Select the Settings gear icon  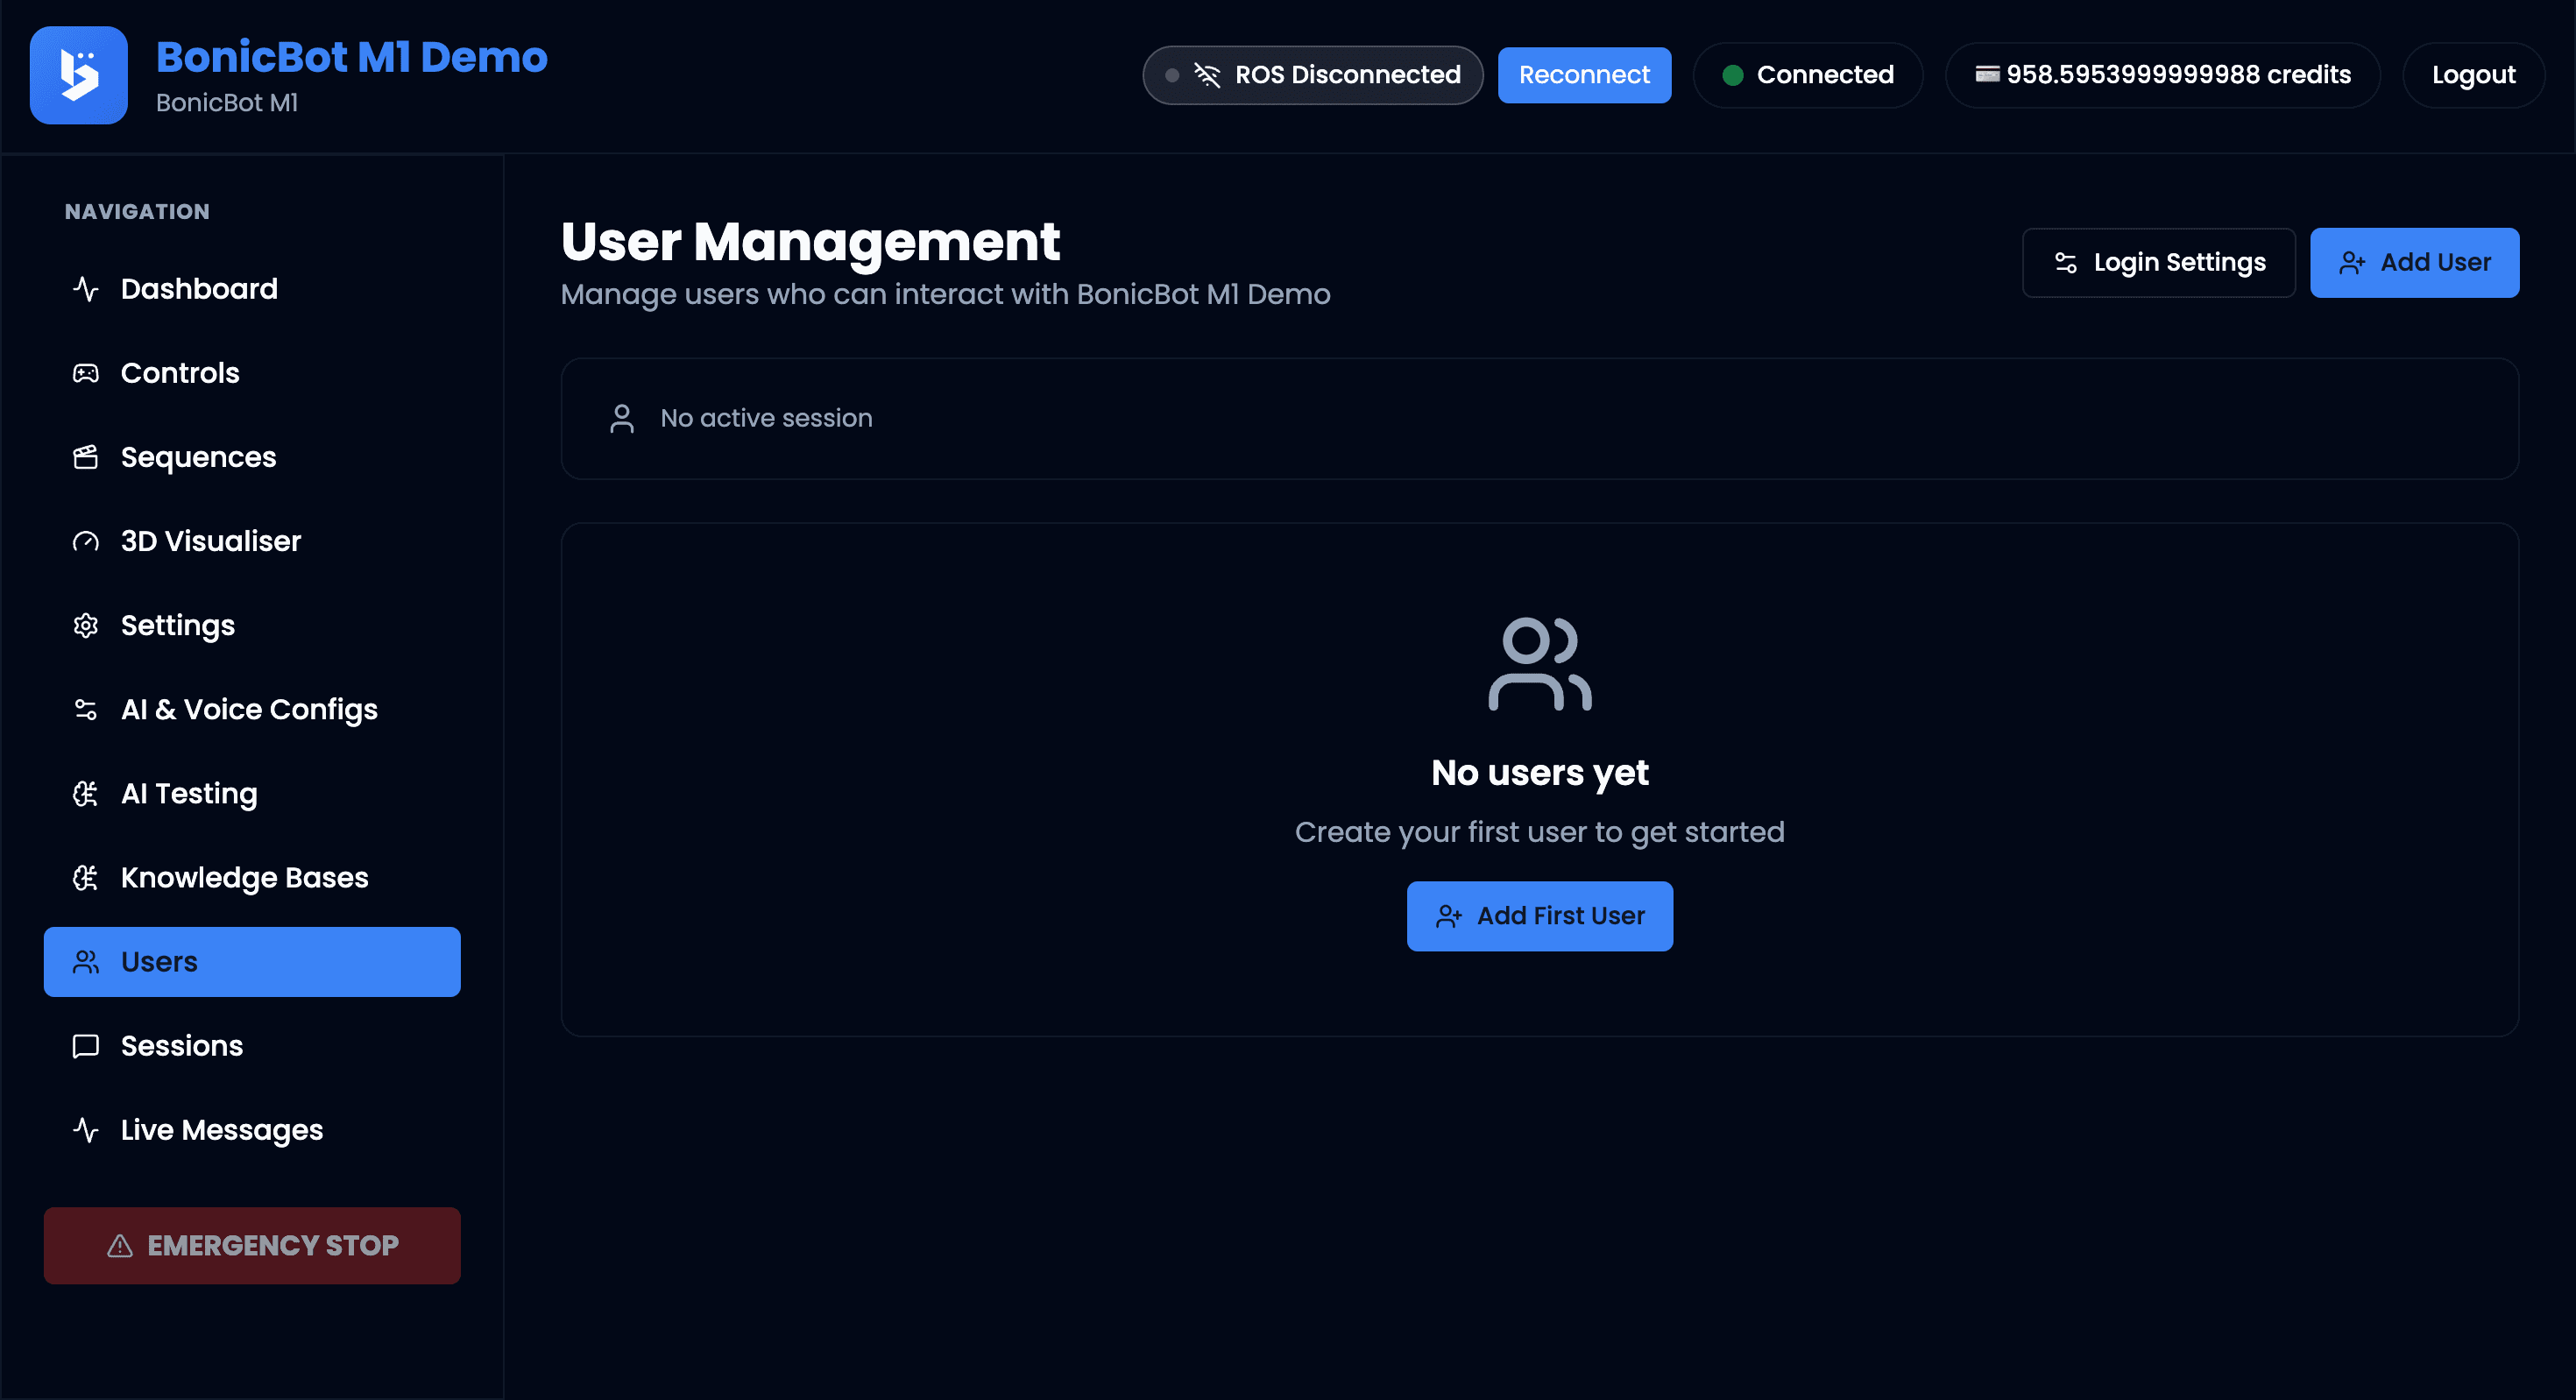(85, 625)
